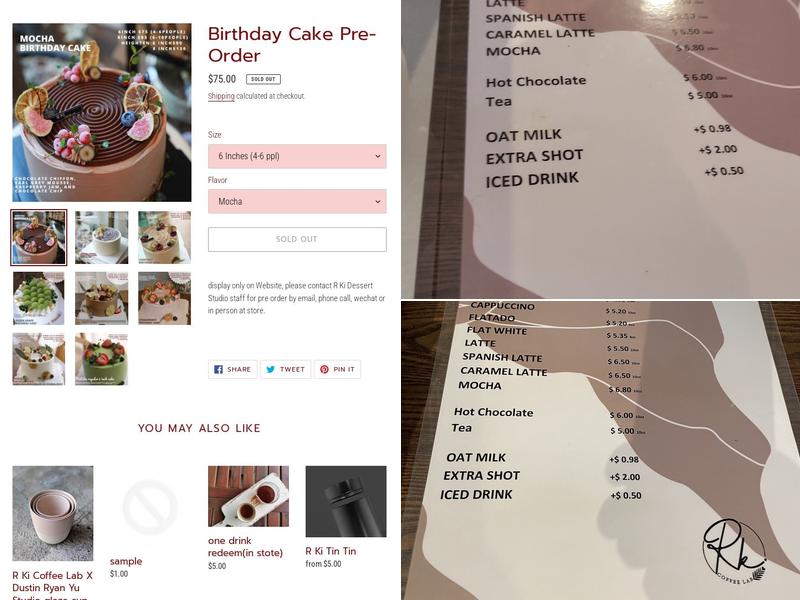This screenshot has width=800, height=600.
Task: Click the Twitter Tweet button
Action: click(286, 369)
